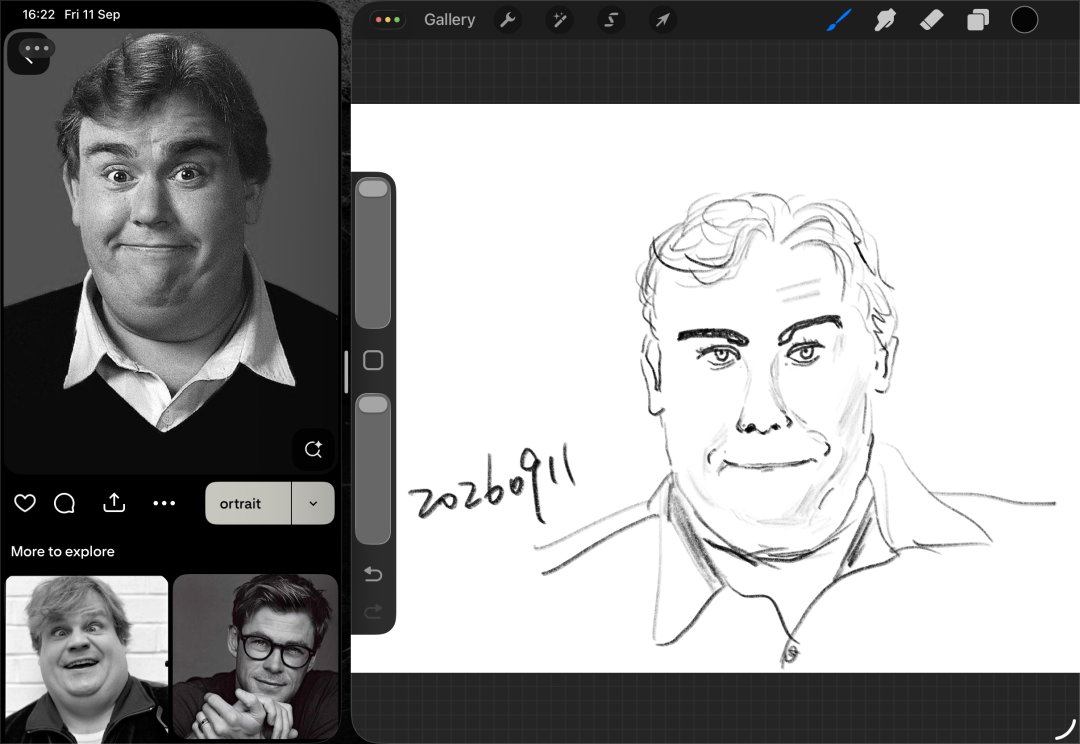Open the Pinterest window's top-left multitasking dots
The image size is (1080, 744).
37,48
